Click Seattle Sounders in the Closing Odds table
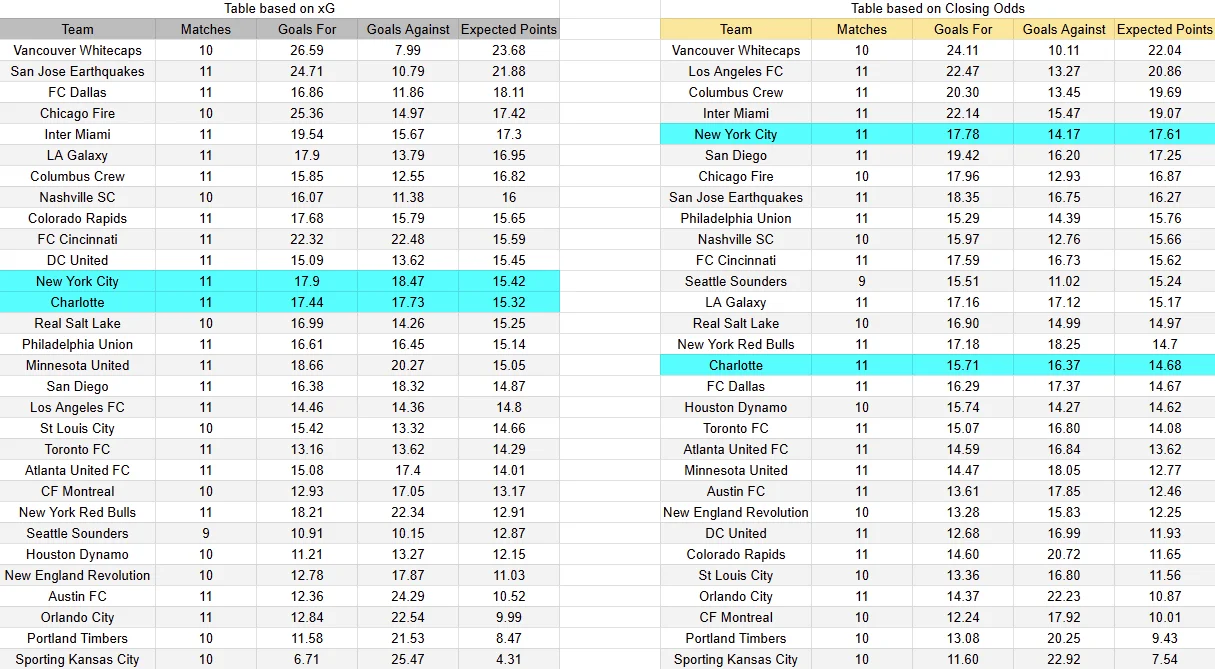Viewport: 1215px width, 669px height. (x=736, y=281)
